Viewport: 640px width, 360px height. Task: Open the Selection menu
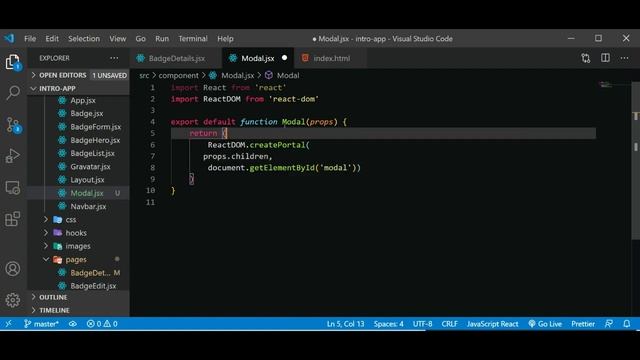[84, 38]
